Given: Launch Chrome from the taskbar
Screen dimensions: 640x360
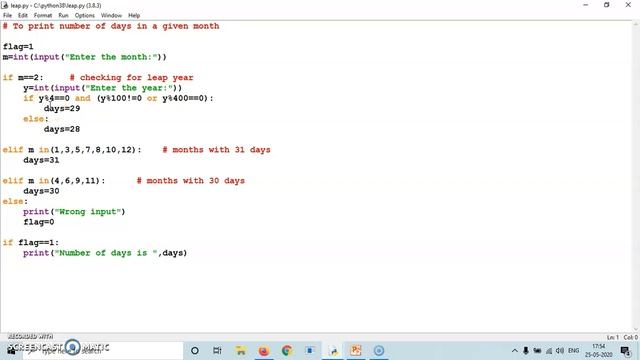Looking at the screenshot, I should click(287, 351).
